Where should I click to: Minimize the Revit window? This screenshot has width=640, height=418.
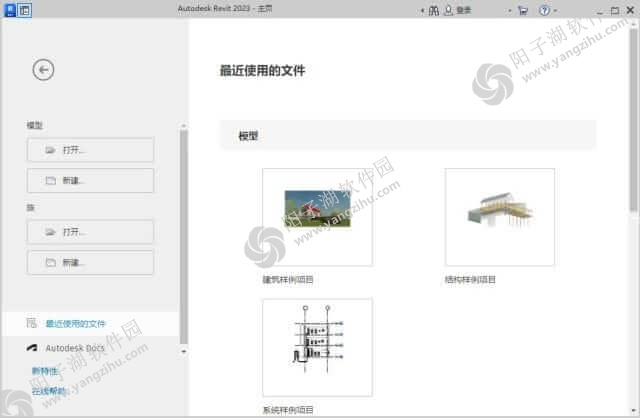(600, 11)
